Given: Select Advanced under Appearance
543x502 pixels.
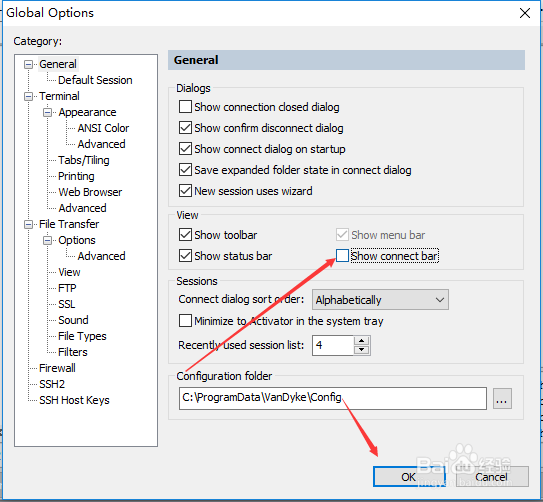Looking at the screenshot, I should click(101, 144).
